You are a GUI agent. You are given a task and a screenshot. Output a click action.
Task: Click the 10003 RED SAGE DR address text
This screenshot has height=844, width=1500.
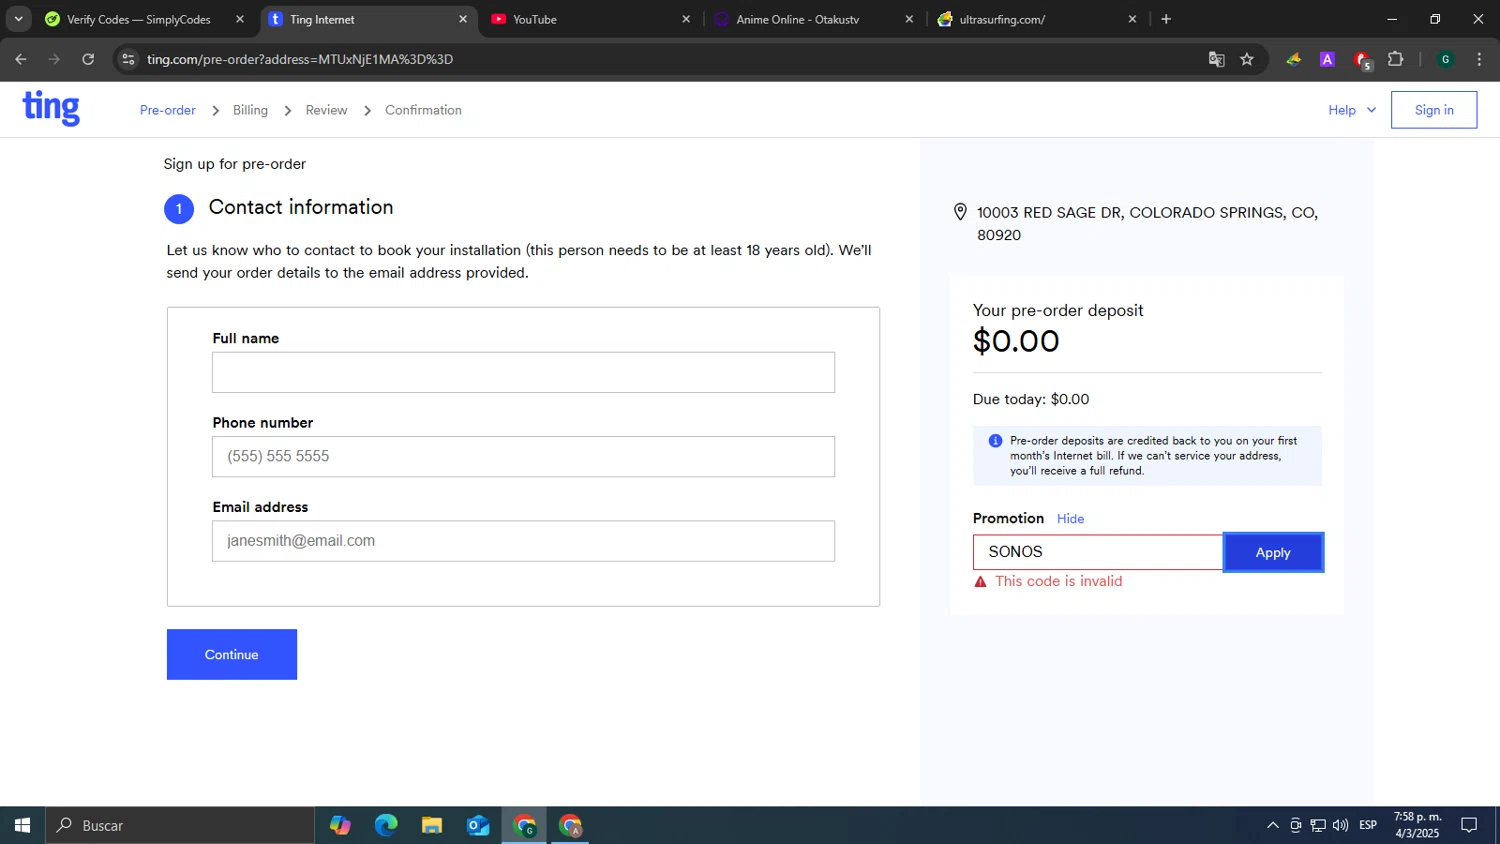click(1147, 224)
